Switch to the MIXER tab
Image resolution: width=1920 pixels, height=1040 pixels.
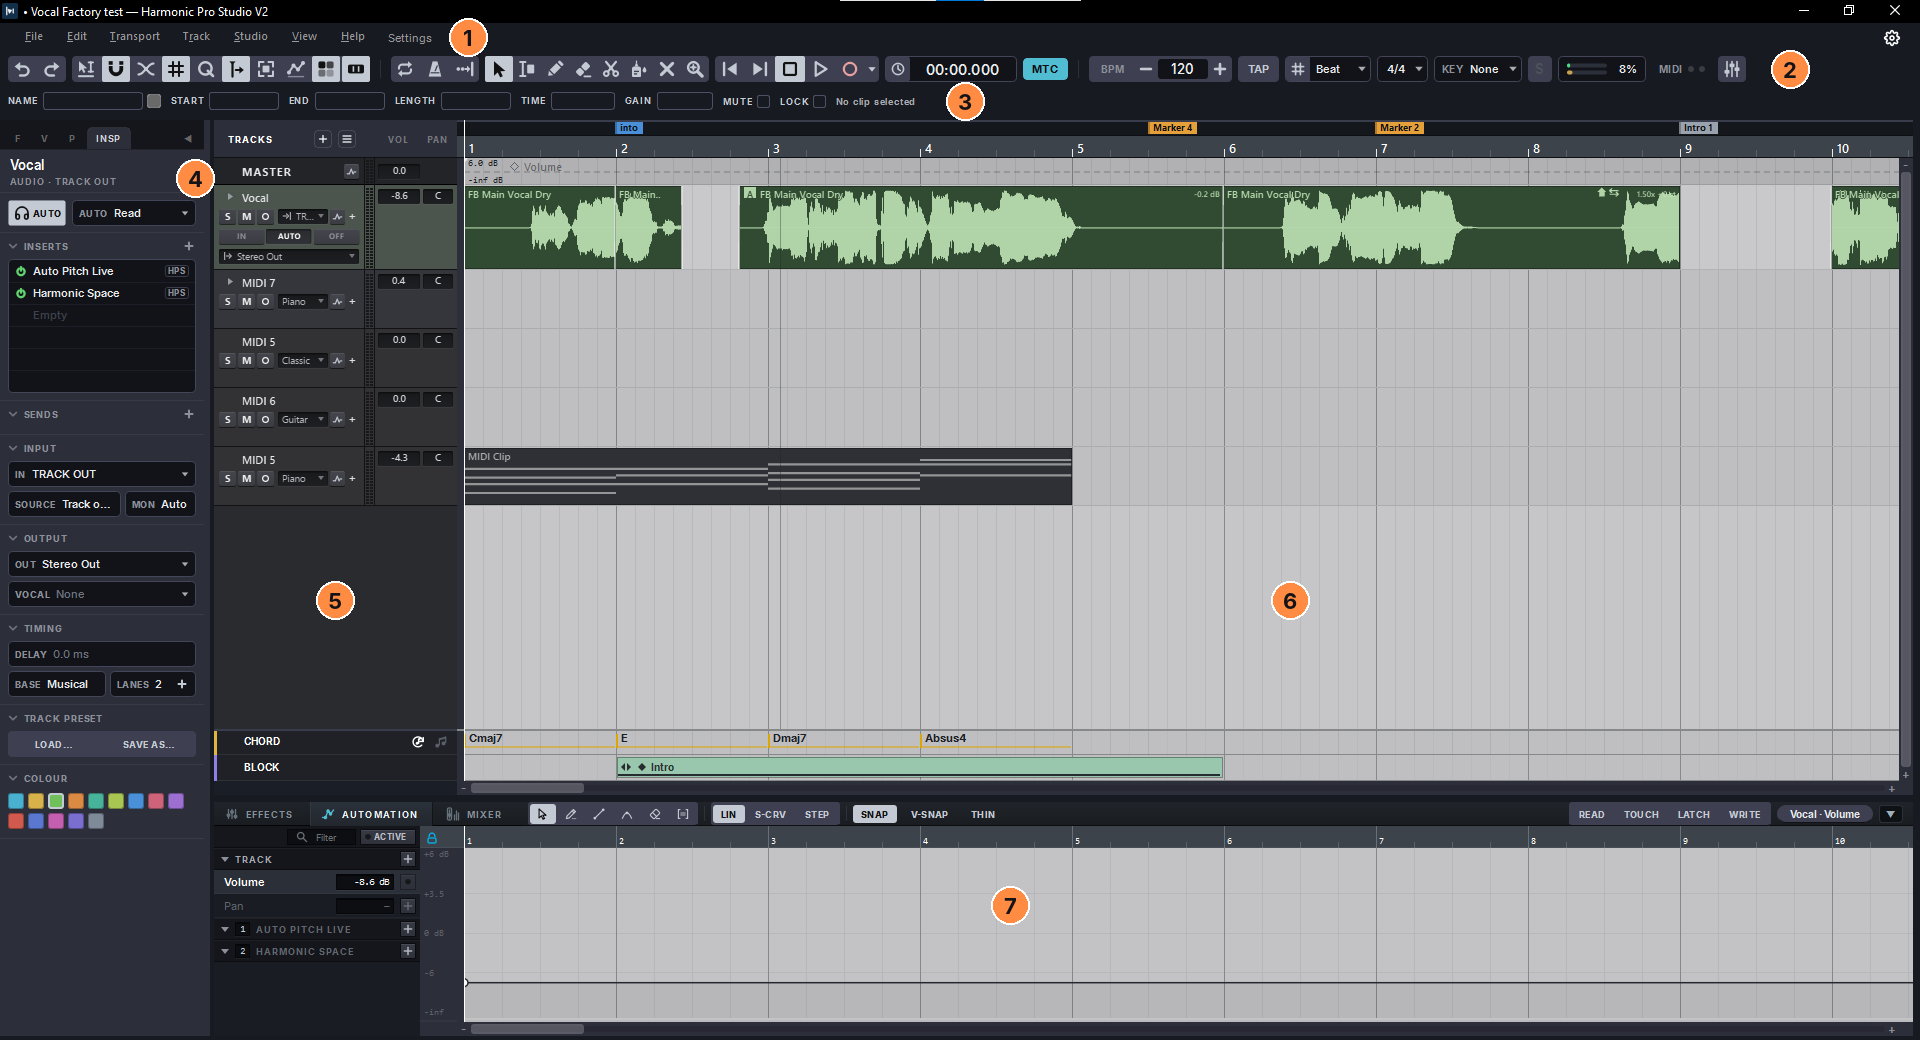(x=474, y=814)
